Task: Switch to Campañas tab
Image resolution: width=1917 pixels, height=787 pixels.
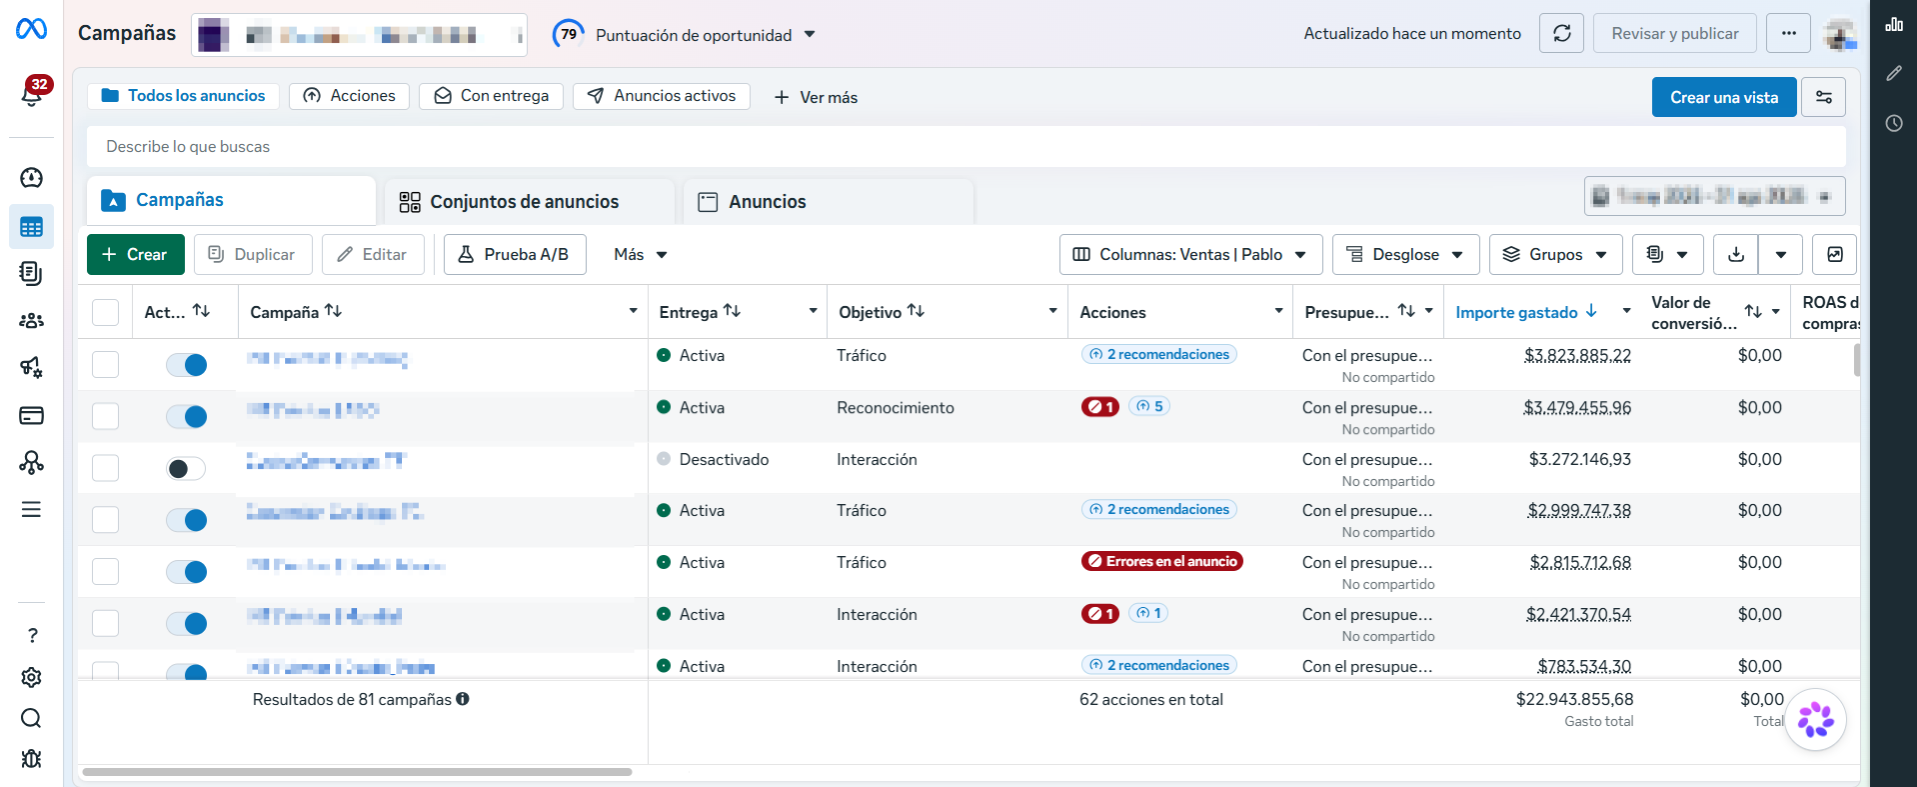Action: (x=231, y=200)
